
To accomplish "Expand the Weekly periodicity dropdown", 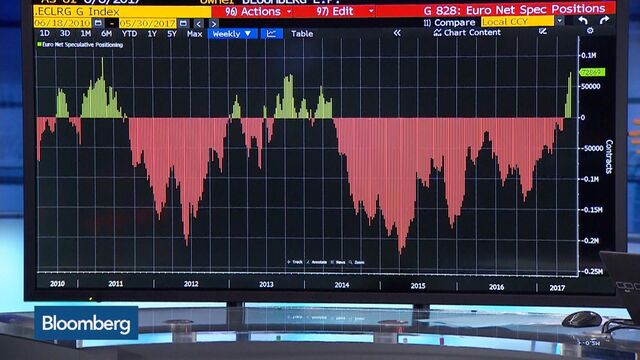I will [232, 34].
